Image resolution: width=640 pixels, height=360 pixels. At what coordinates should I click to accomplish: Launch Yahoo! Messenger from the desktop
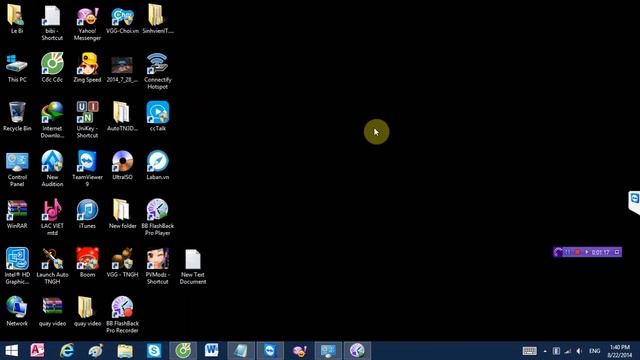click(87, 22)
